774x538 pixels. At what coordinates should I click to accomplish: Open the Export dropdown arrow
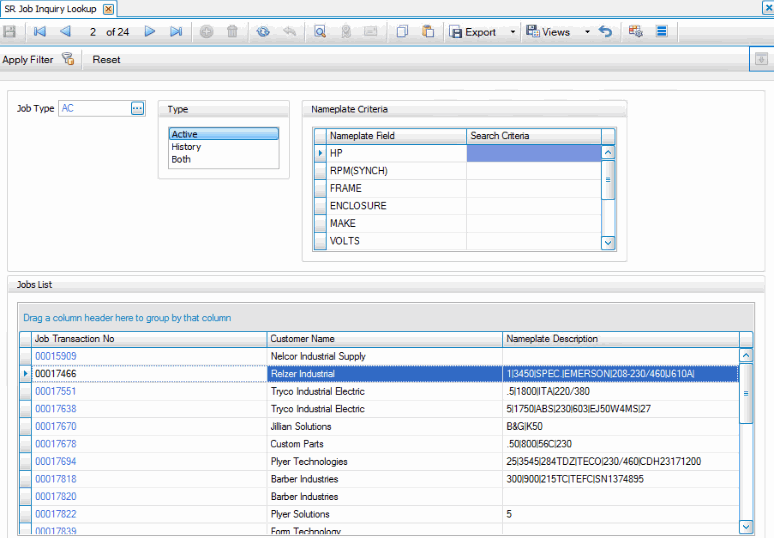coord(513,32)
